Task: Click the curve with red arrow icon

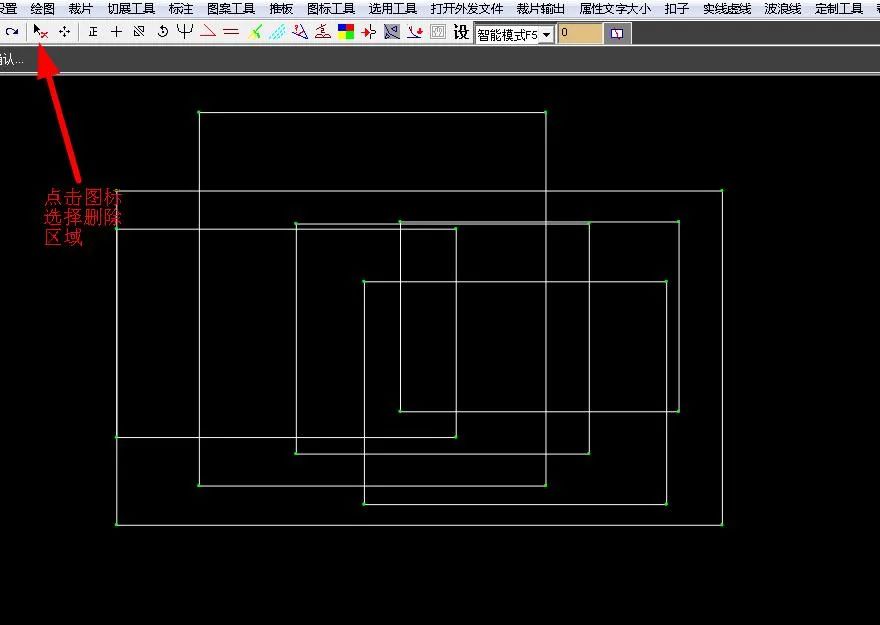Action: pyautogui.click(x=415, y=32)
